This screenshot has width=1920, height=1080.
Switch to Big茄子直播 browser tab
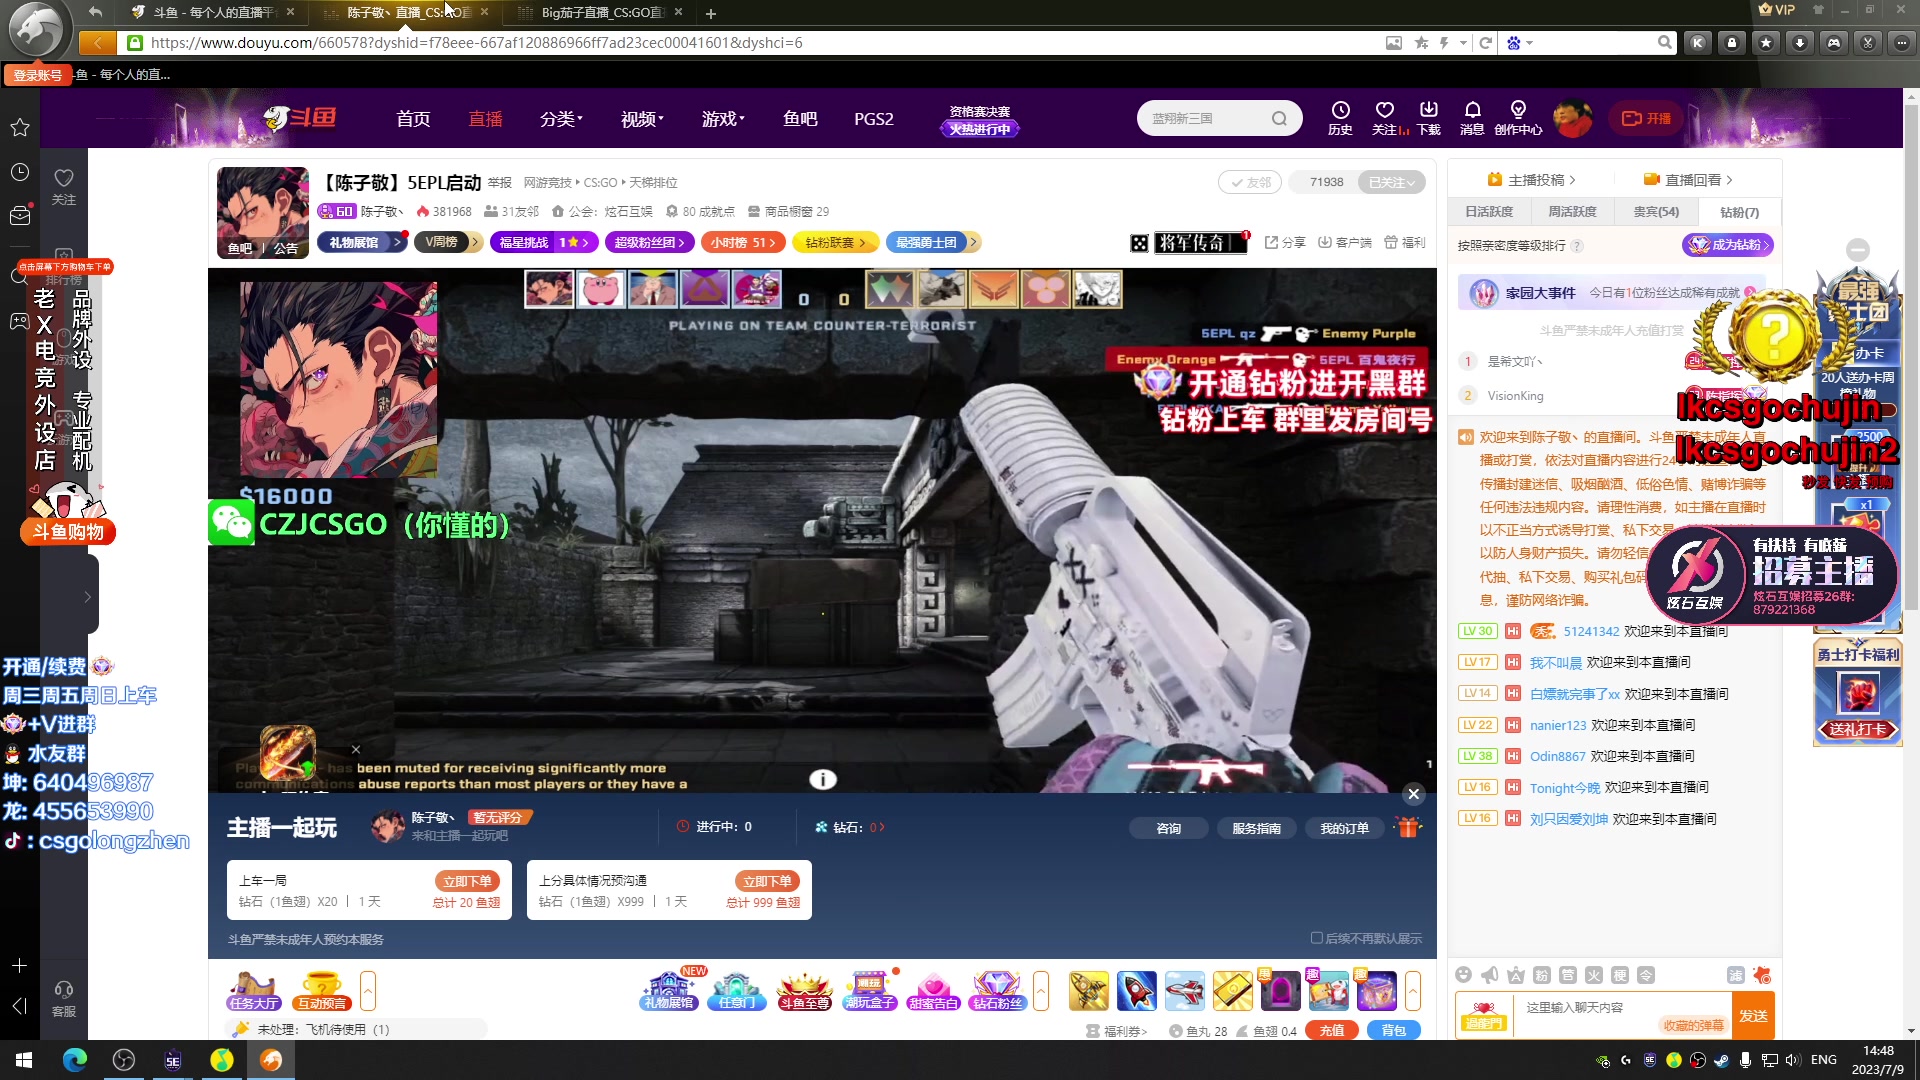click(602, 13)
